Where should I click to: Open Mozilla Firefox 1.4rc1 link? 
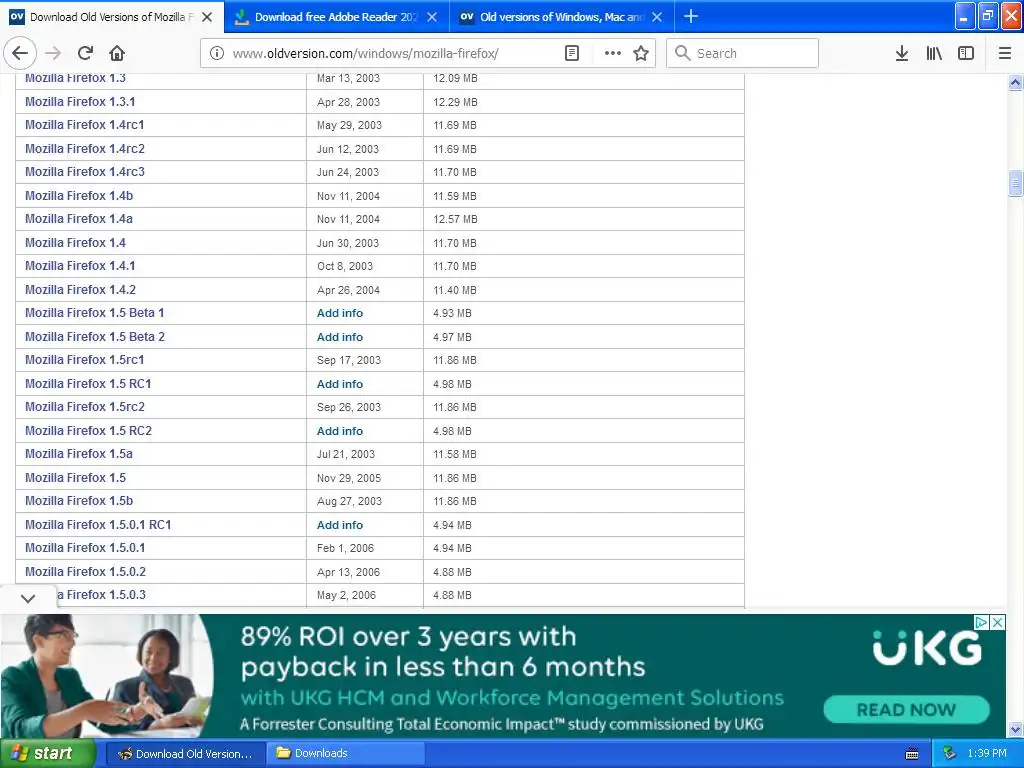pos(84,125)
